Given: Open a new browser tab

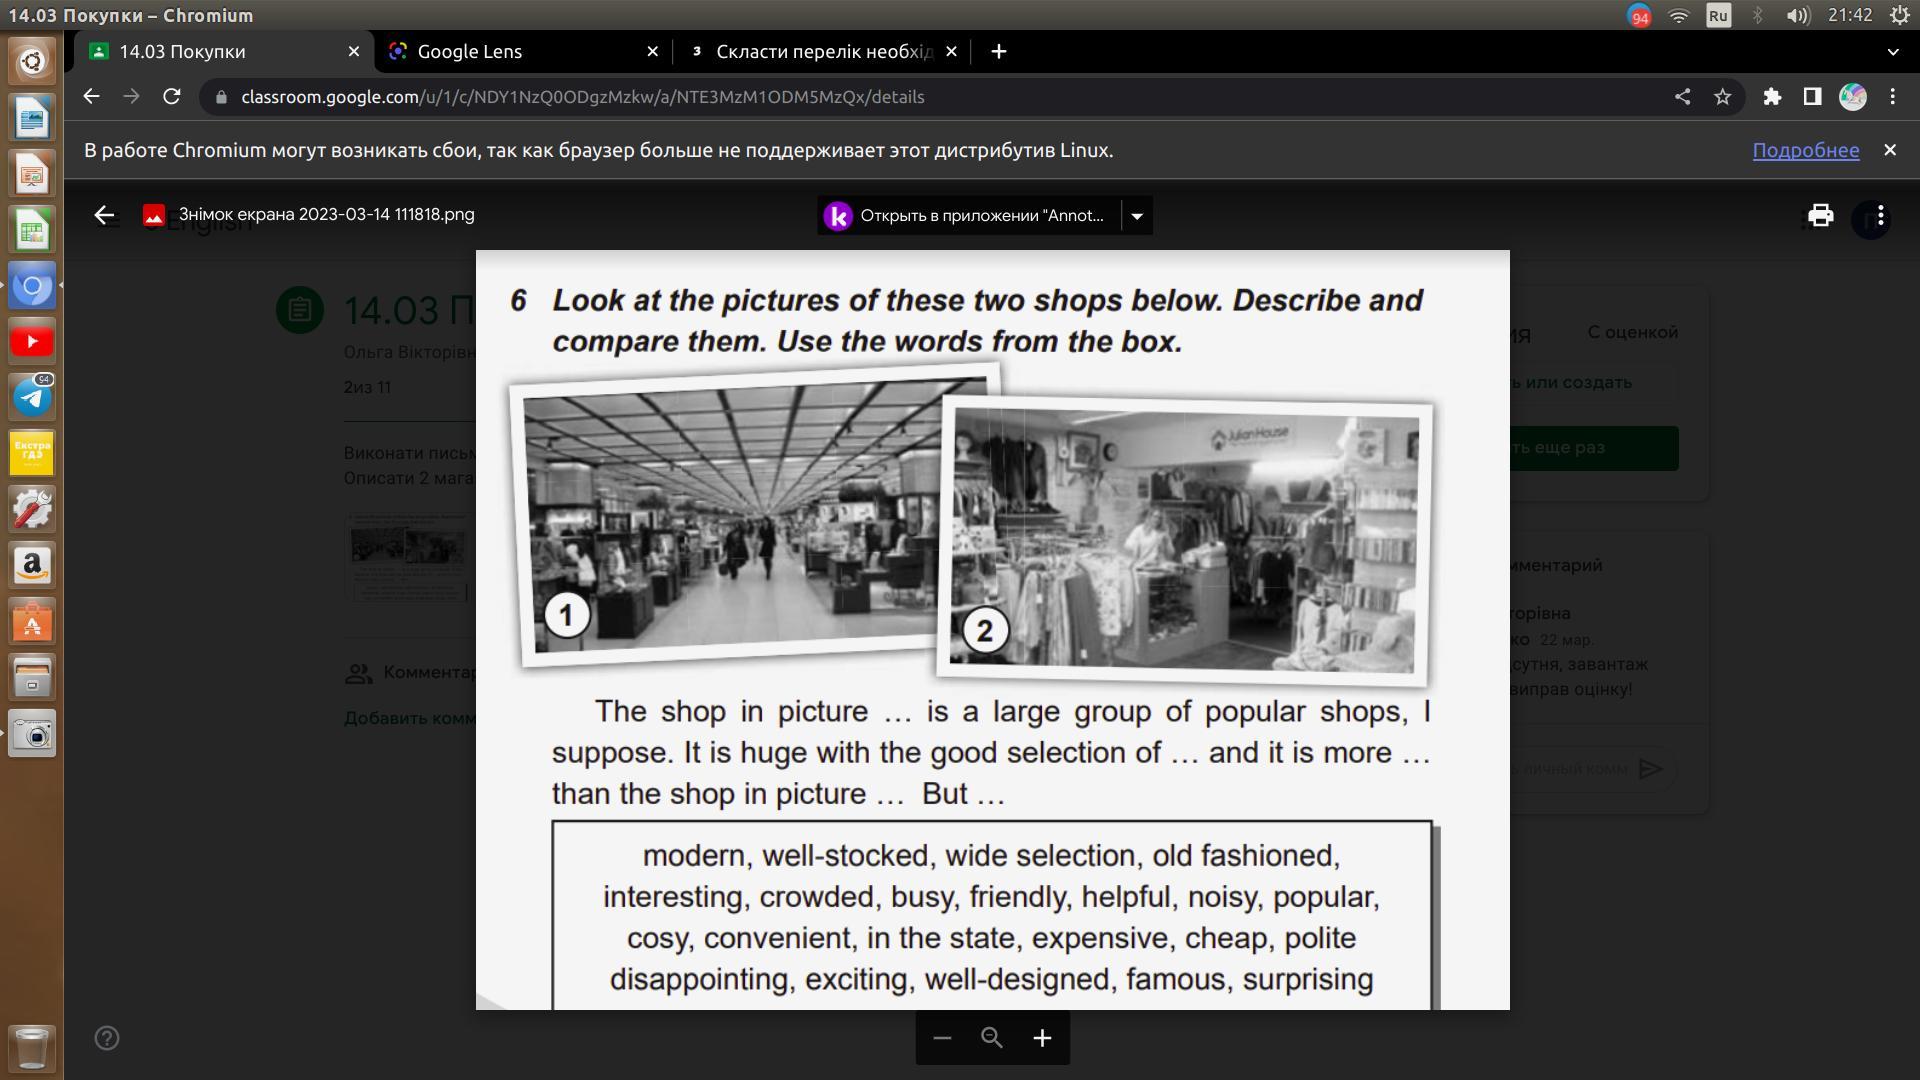Looking at the screenshot, I should [x=999, y=52].
